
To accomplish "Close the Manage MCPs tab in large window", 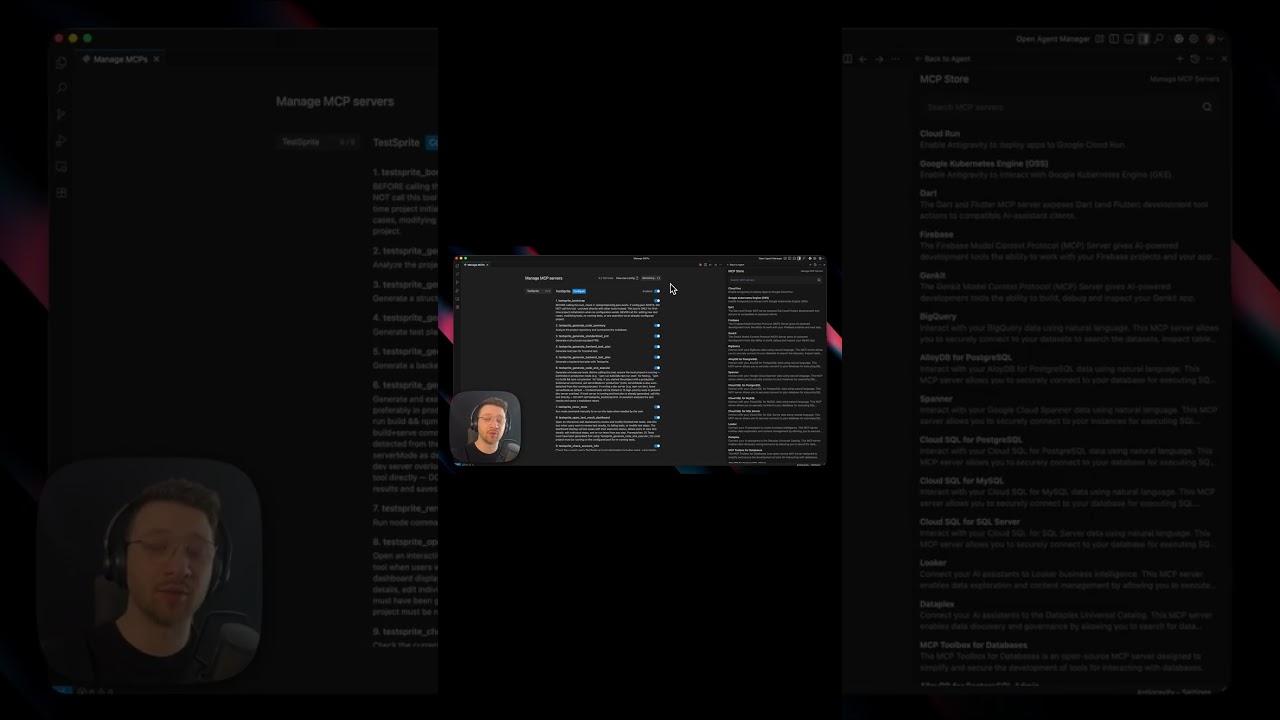I will tap(156, 59).
